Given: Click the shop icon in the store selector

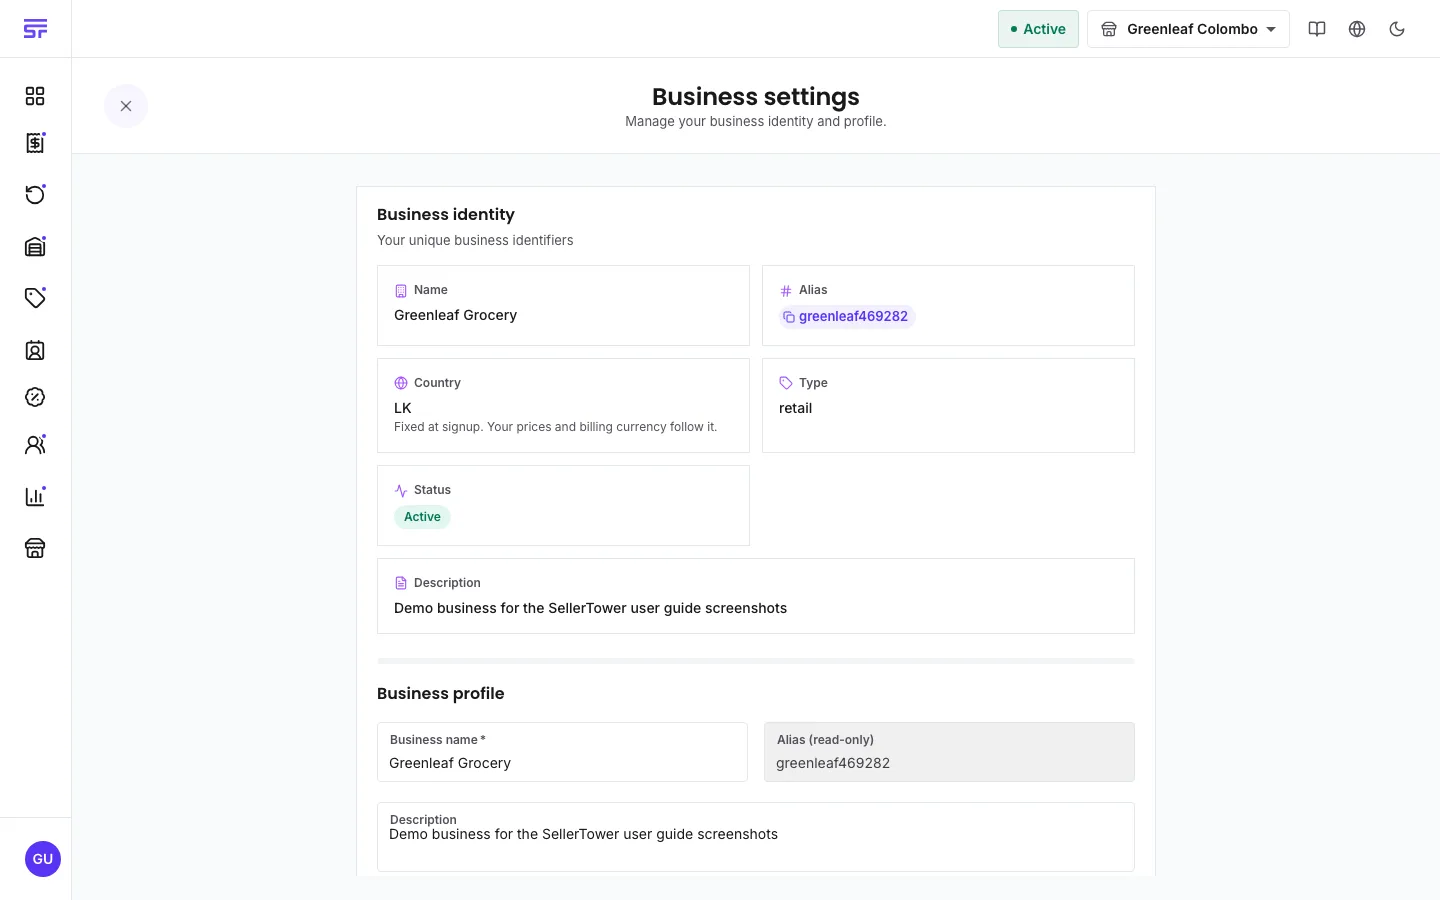Looking at the screenshot, I should tap(1109, 29).
